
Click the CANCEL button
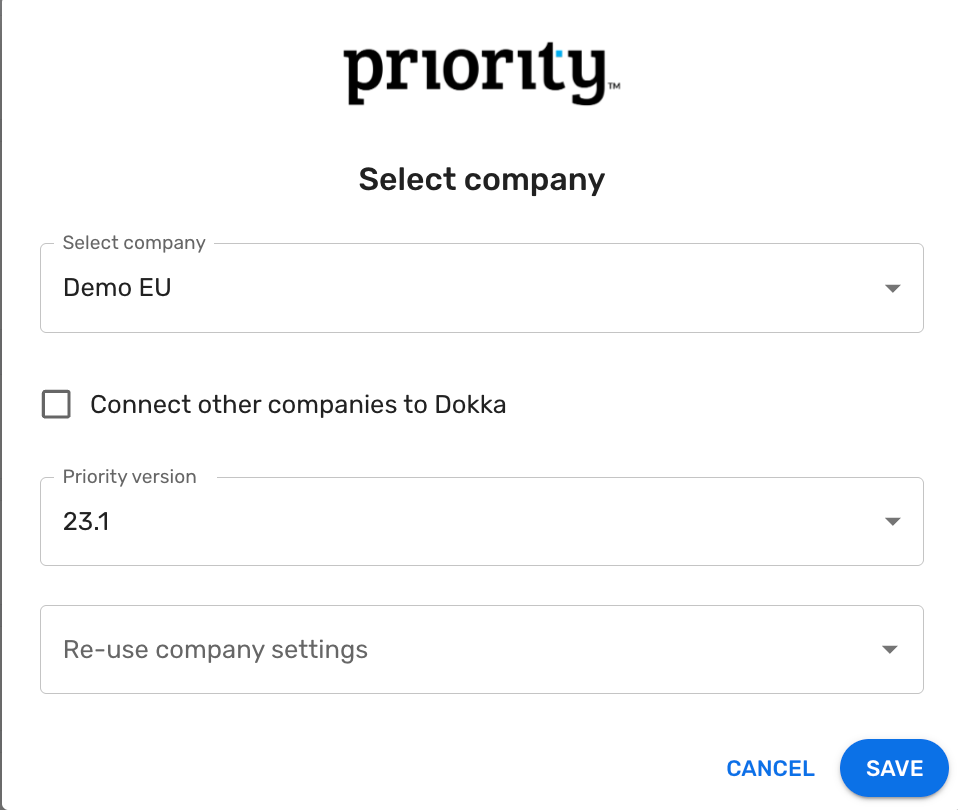770,768
